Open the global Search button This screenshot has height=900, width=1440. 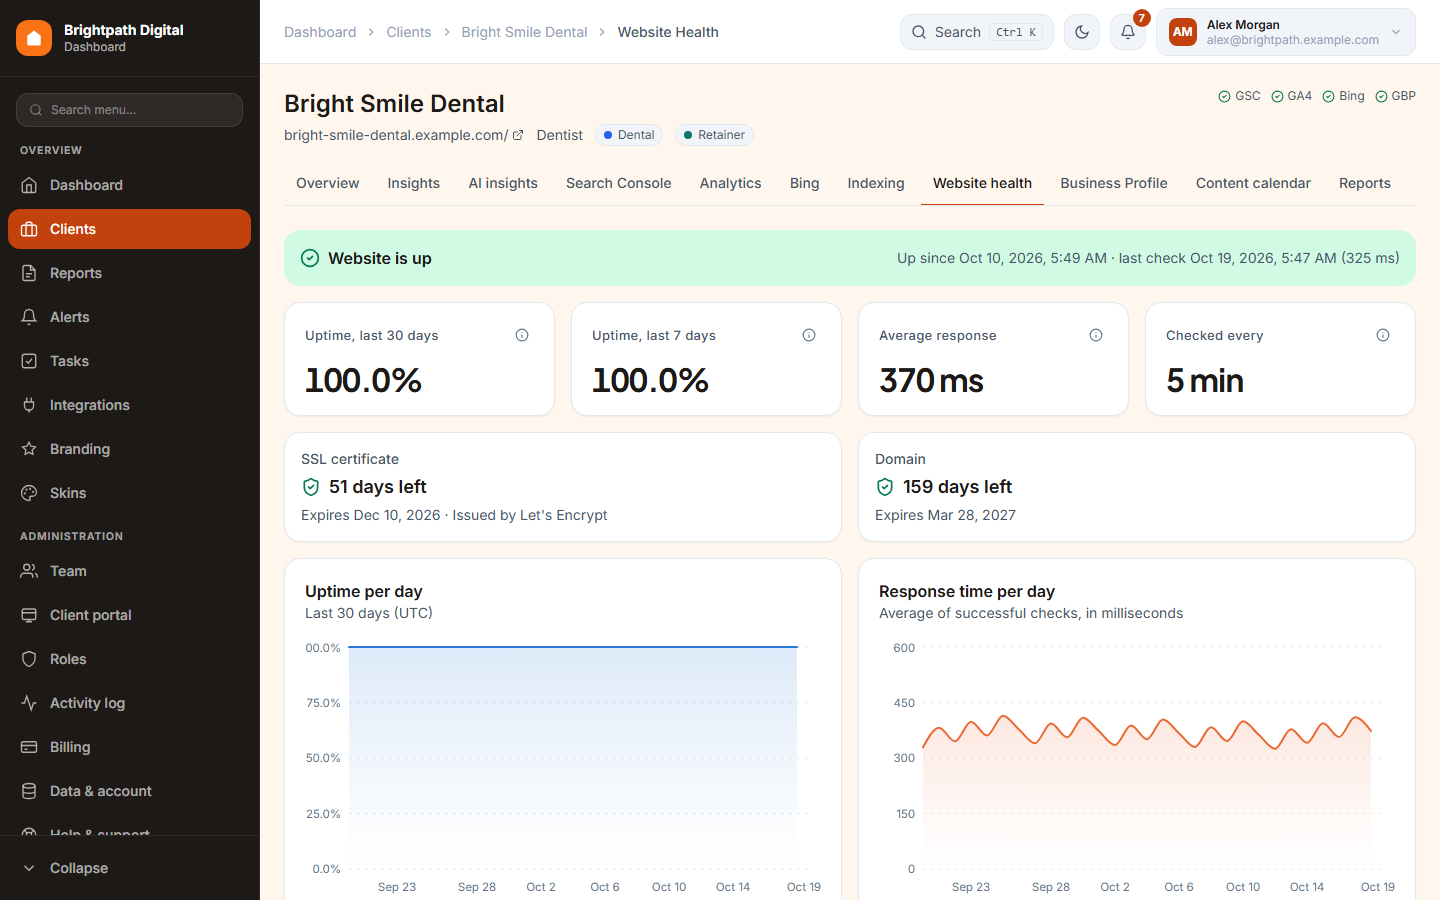pyautogui.click(x=977, y=32)
